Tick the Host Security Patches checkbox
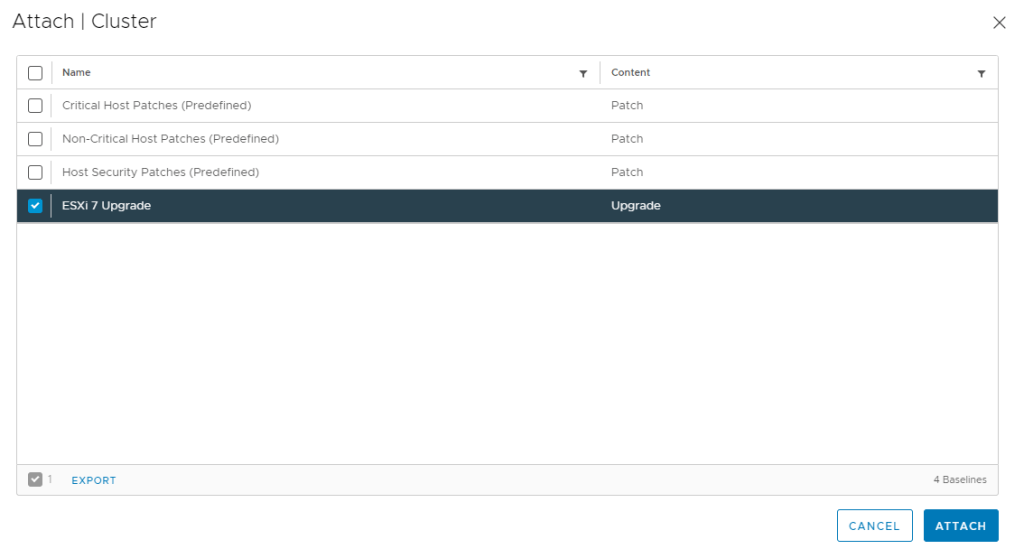1024x549 pixels. pos(35,172)
